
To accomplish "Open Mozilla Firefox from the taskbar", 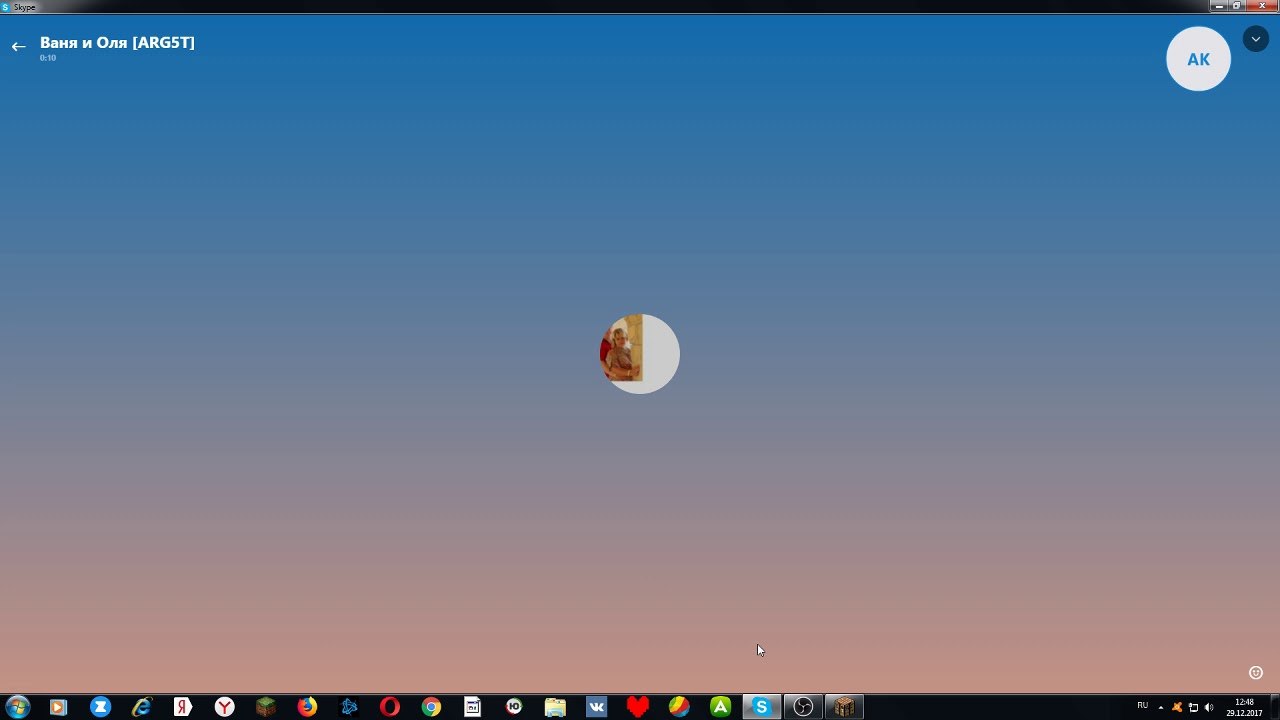I will [x=307, y=707].
